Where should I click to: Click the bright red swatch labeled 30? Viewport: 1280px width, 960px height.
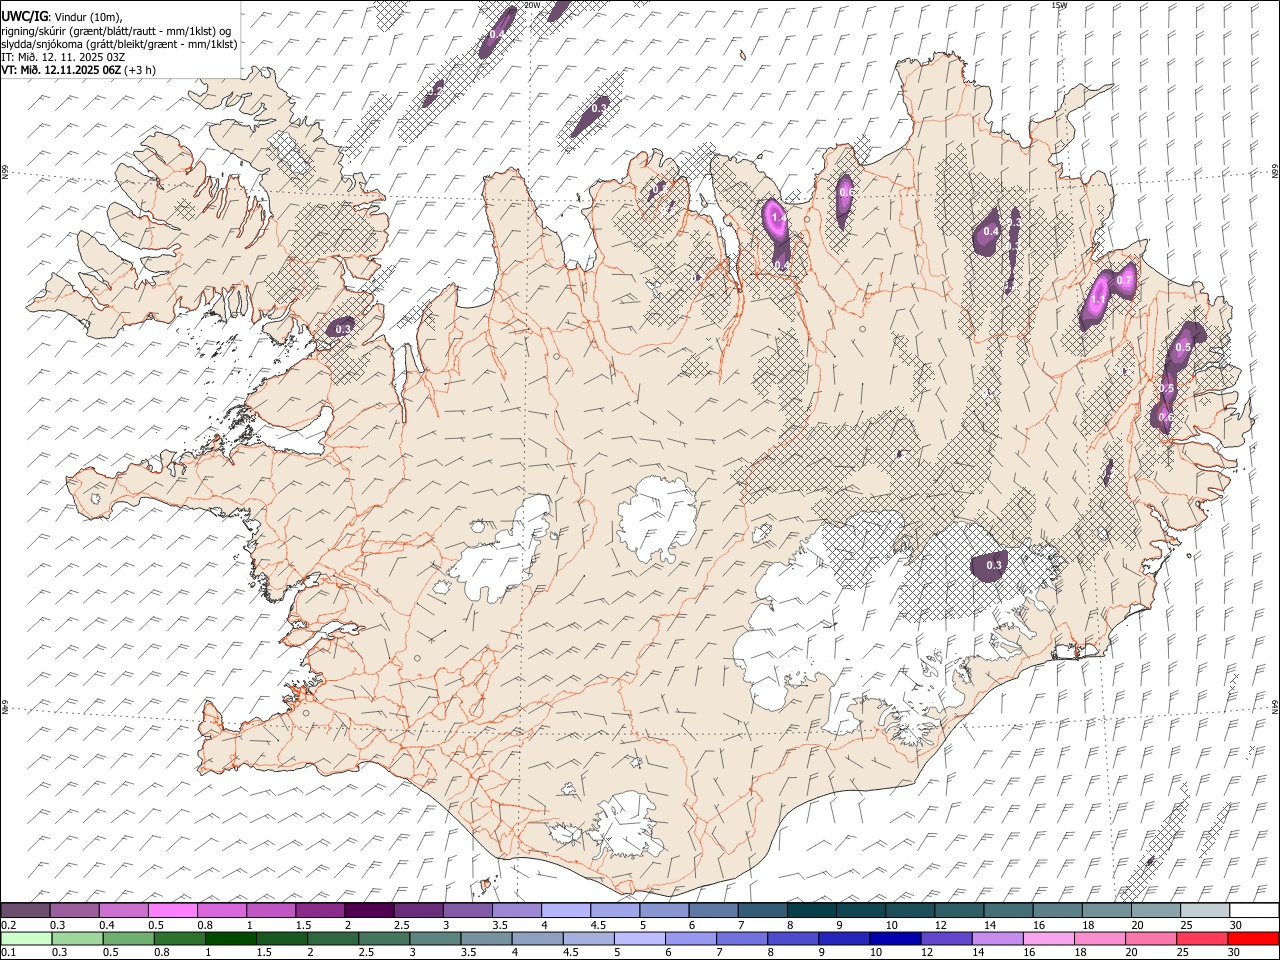[1253, 939]
